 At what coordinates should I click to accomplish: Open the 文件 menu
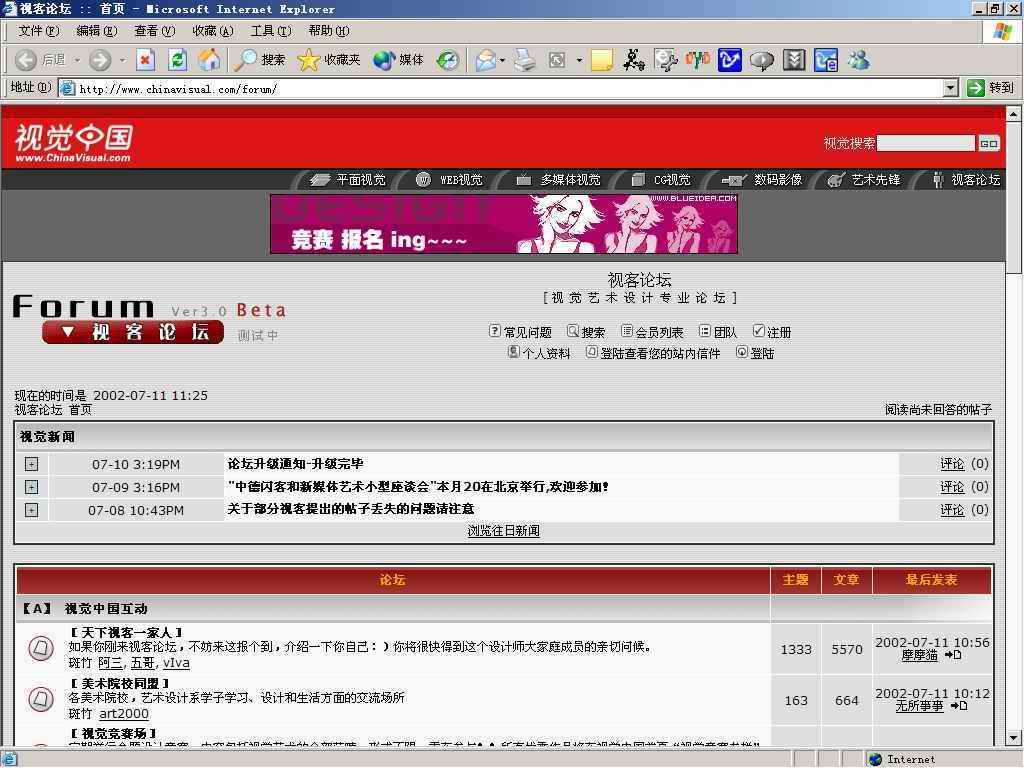pyautogui.click(x=36, y=30)
